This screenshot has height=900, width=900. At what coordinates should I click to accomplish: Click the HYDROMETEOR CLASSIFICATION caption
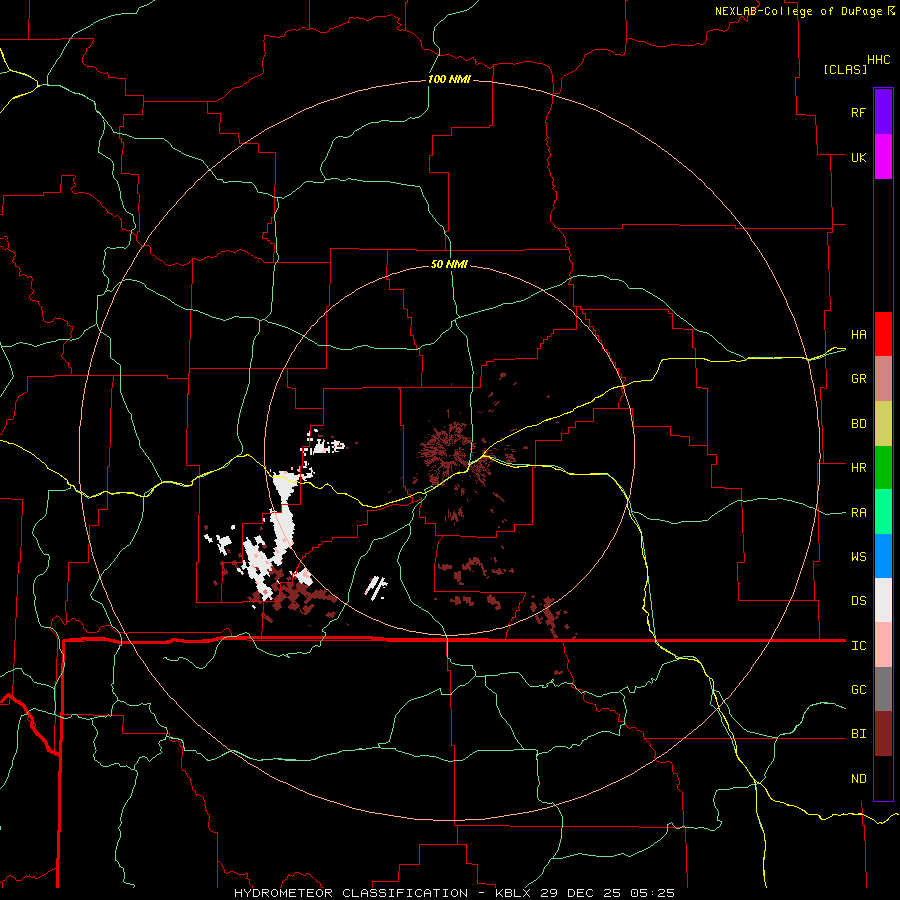(351, 893)
